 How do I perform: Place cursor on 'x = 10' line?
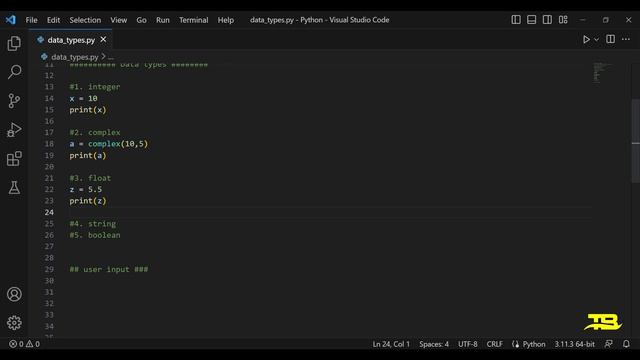(83, 98)
